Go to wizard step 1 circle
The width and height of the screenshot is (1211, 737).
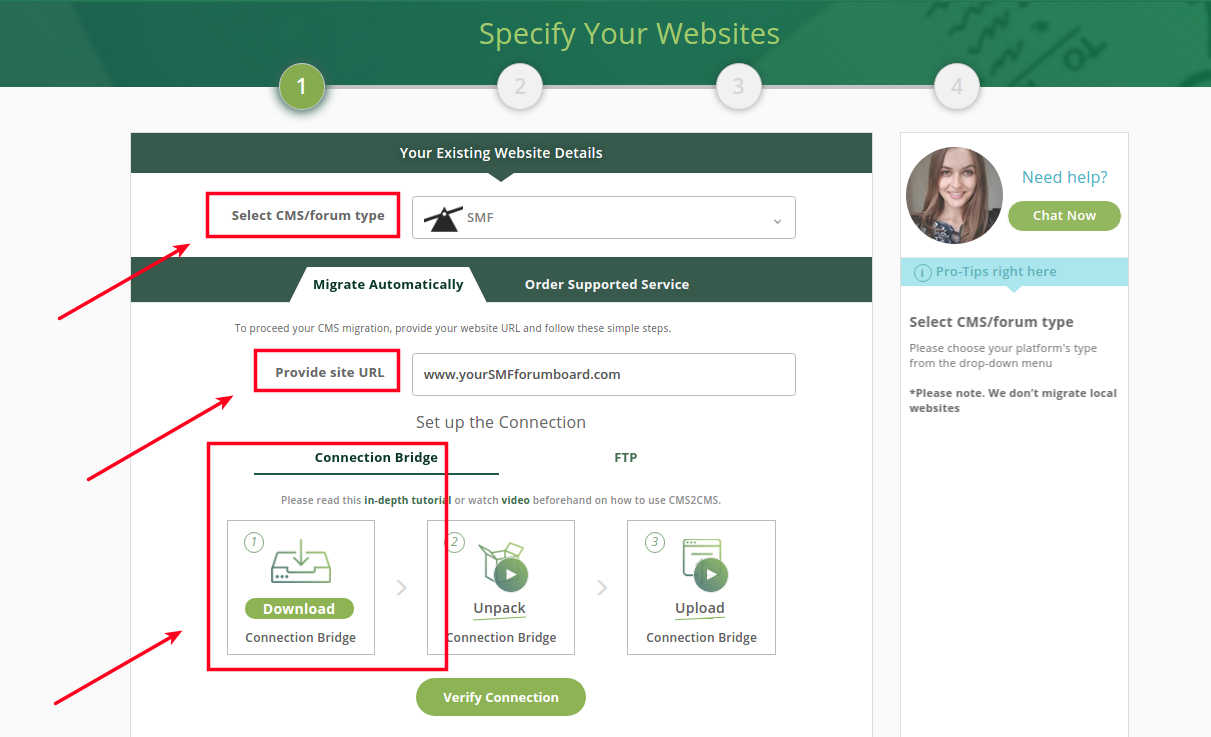pos(301,87)
